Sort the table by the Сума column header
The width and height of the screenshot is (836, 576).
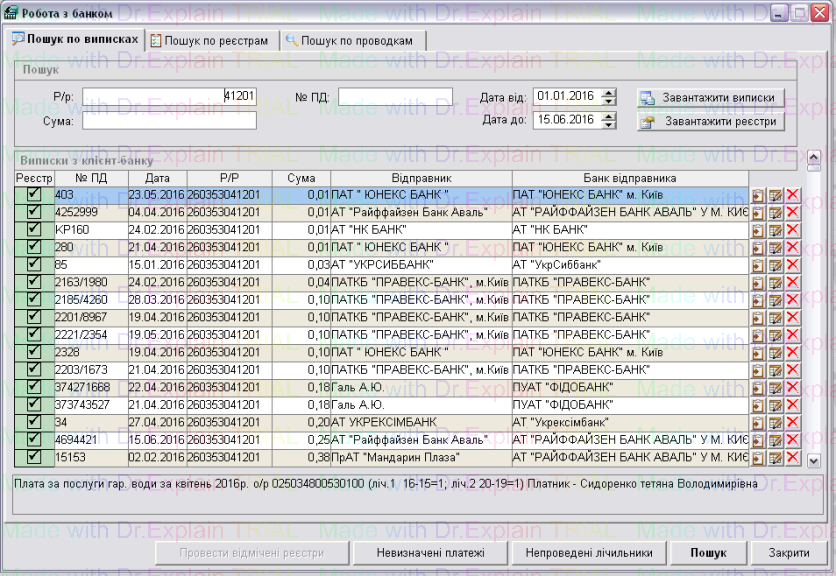301,177
